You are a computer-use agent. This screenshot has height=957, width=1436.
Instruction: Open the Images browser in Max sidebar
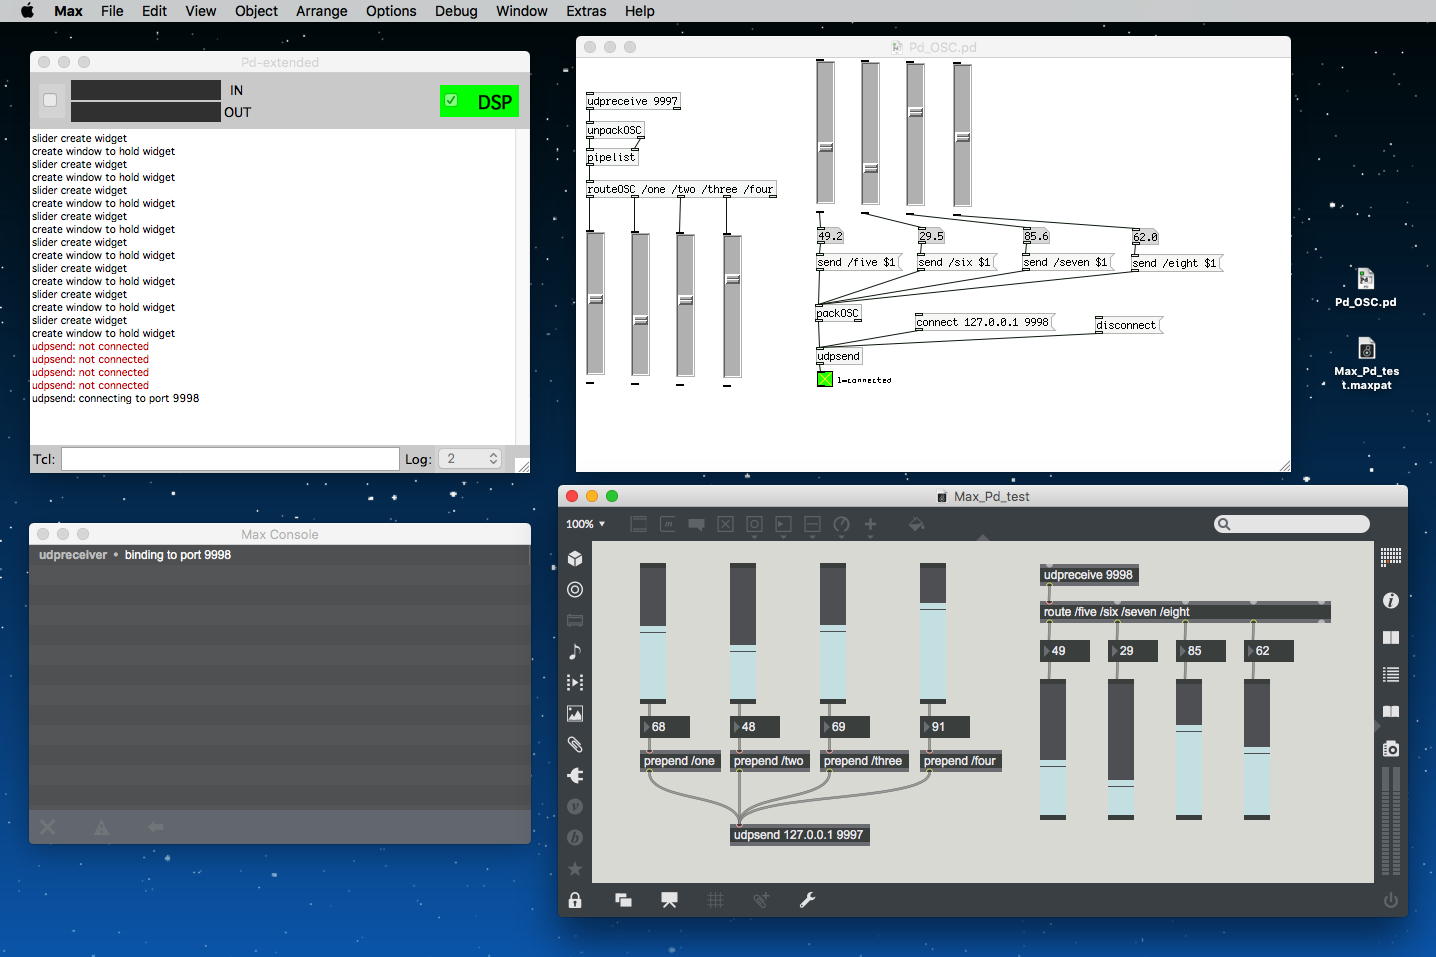coord(575,714)
